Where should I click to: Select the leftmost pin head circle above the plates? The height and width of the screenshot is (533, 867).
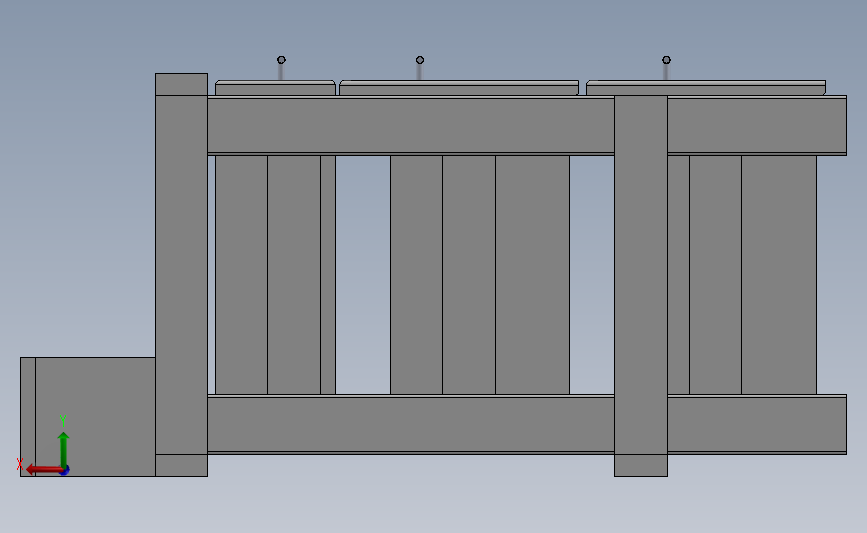click(x=281, y=60)
